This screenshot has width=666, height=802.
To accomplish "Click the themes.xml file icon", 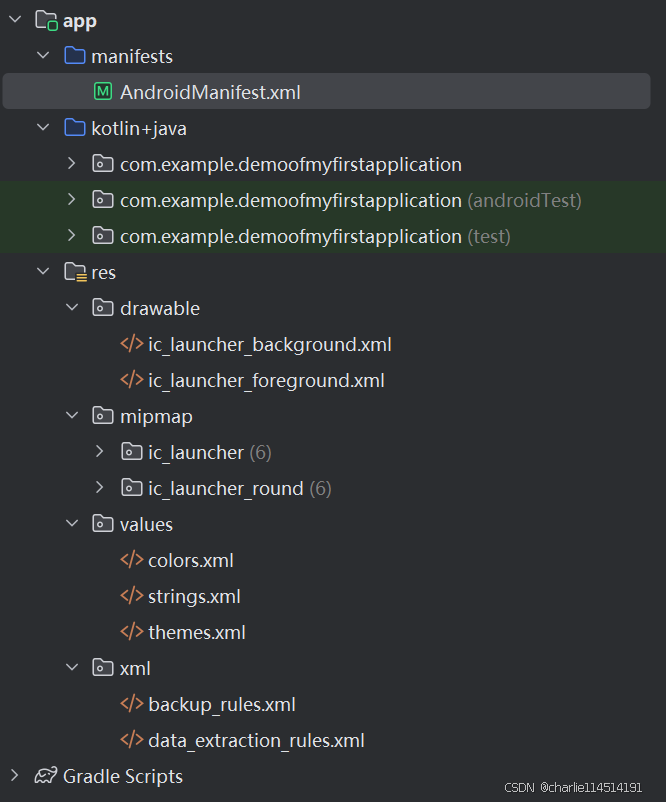I will click(131, 632).
